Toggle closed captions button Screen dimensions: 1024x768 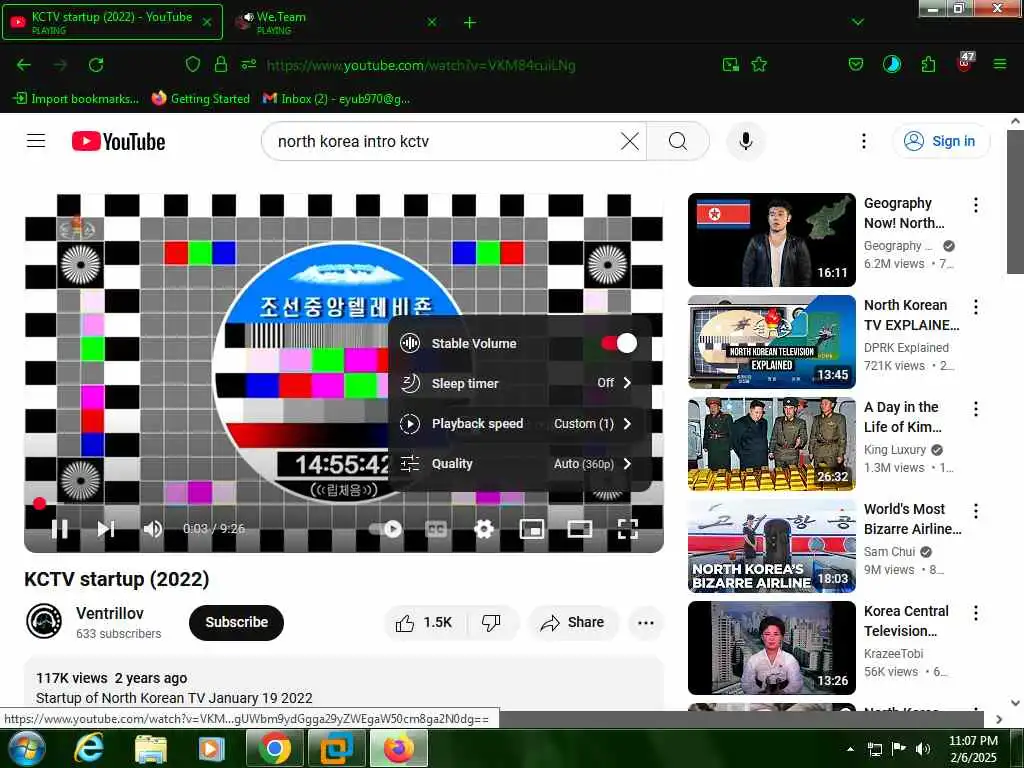(436, 529)
